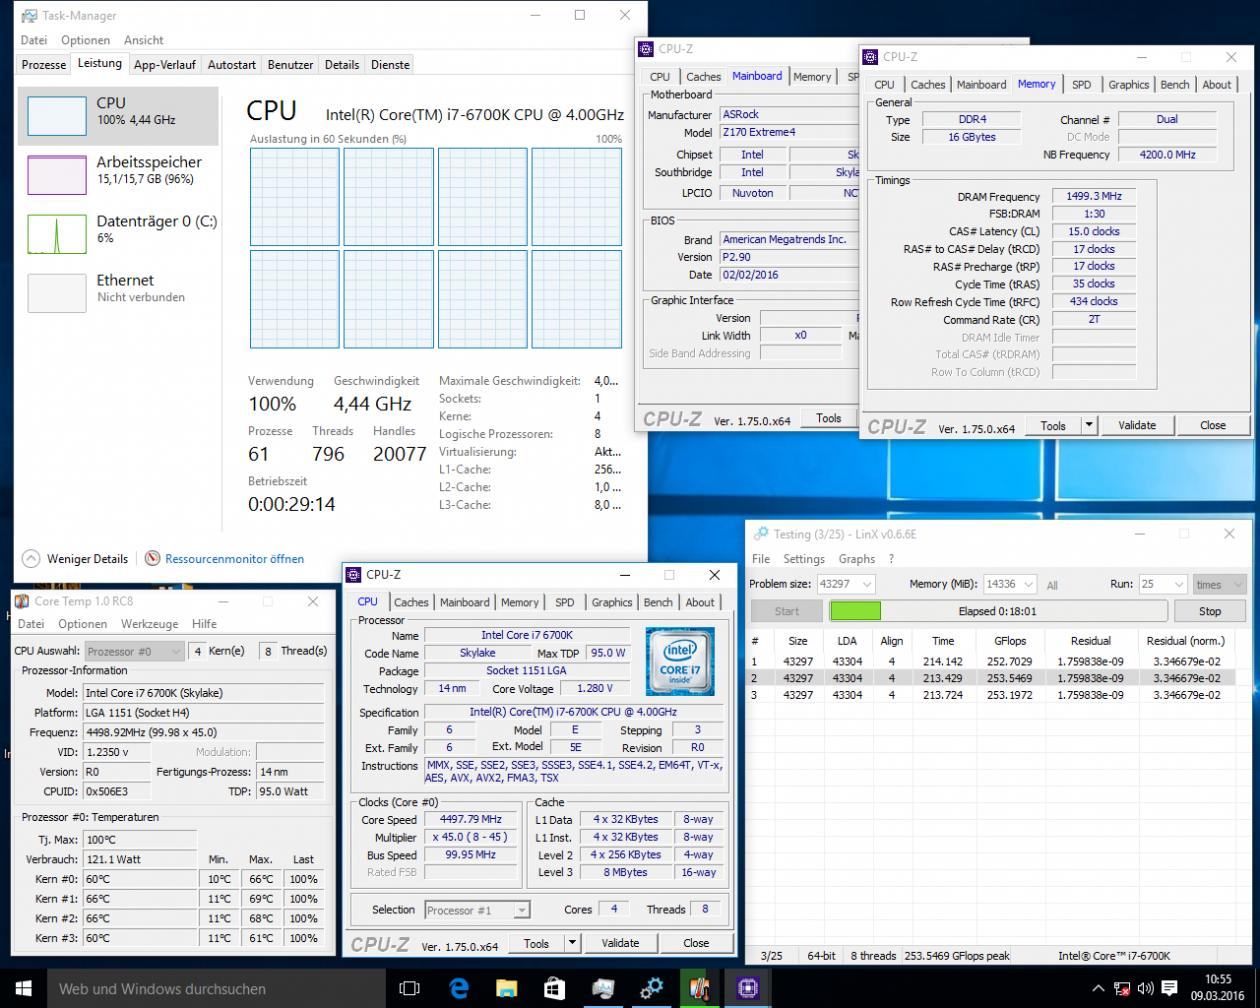Screen dimensions: 1260x1008
Task: Open LinX help question mark menu
Action: [891, 559]
